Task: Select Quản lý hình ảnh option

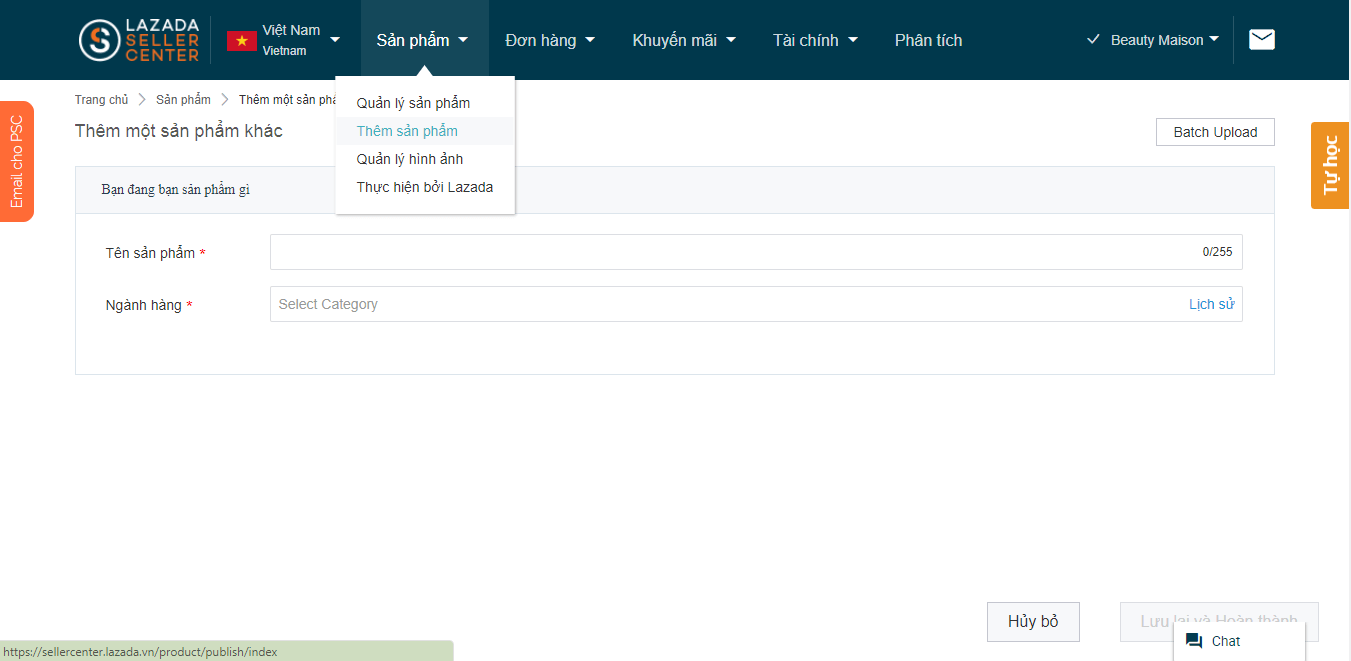Action: click(410, 159)
